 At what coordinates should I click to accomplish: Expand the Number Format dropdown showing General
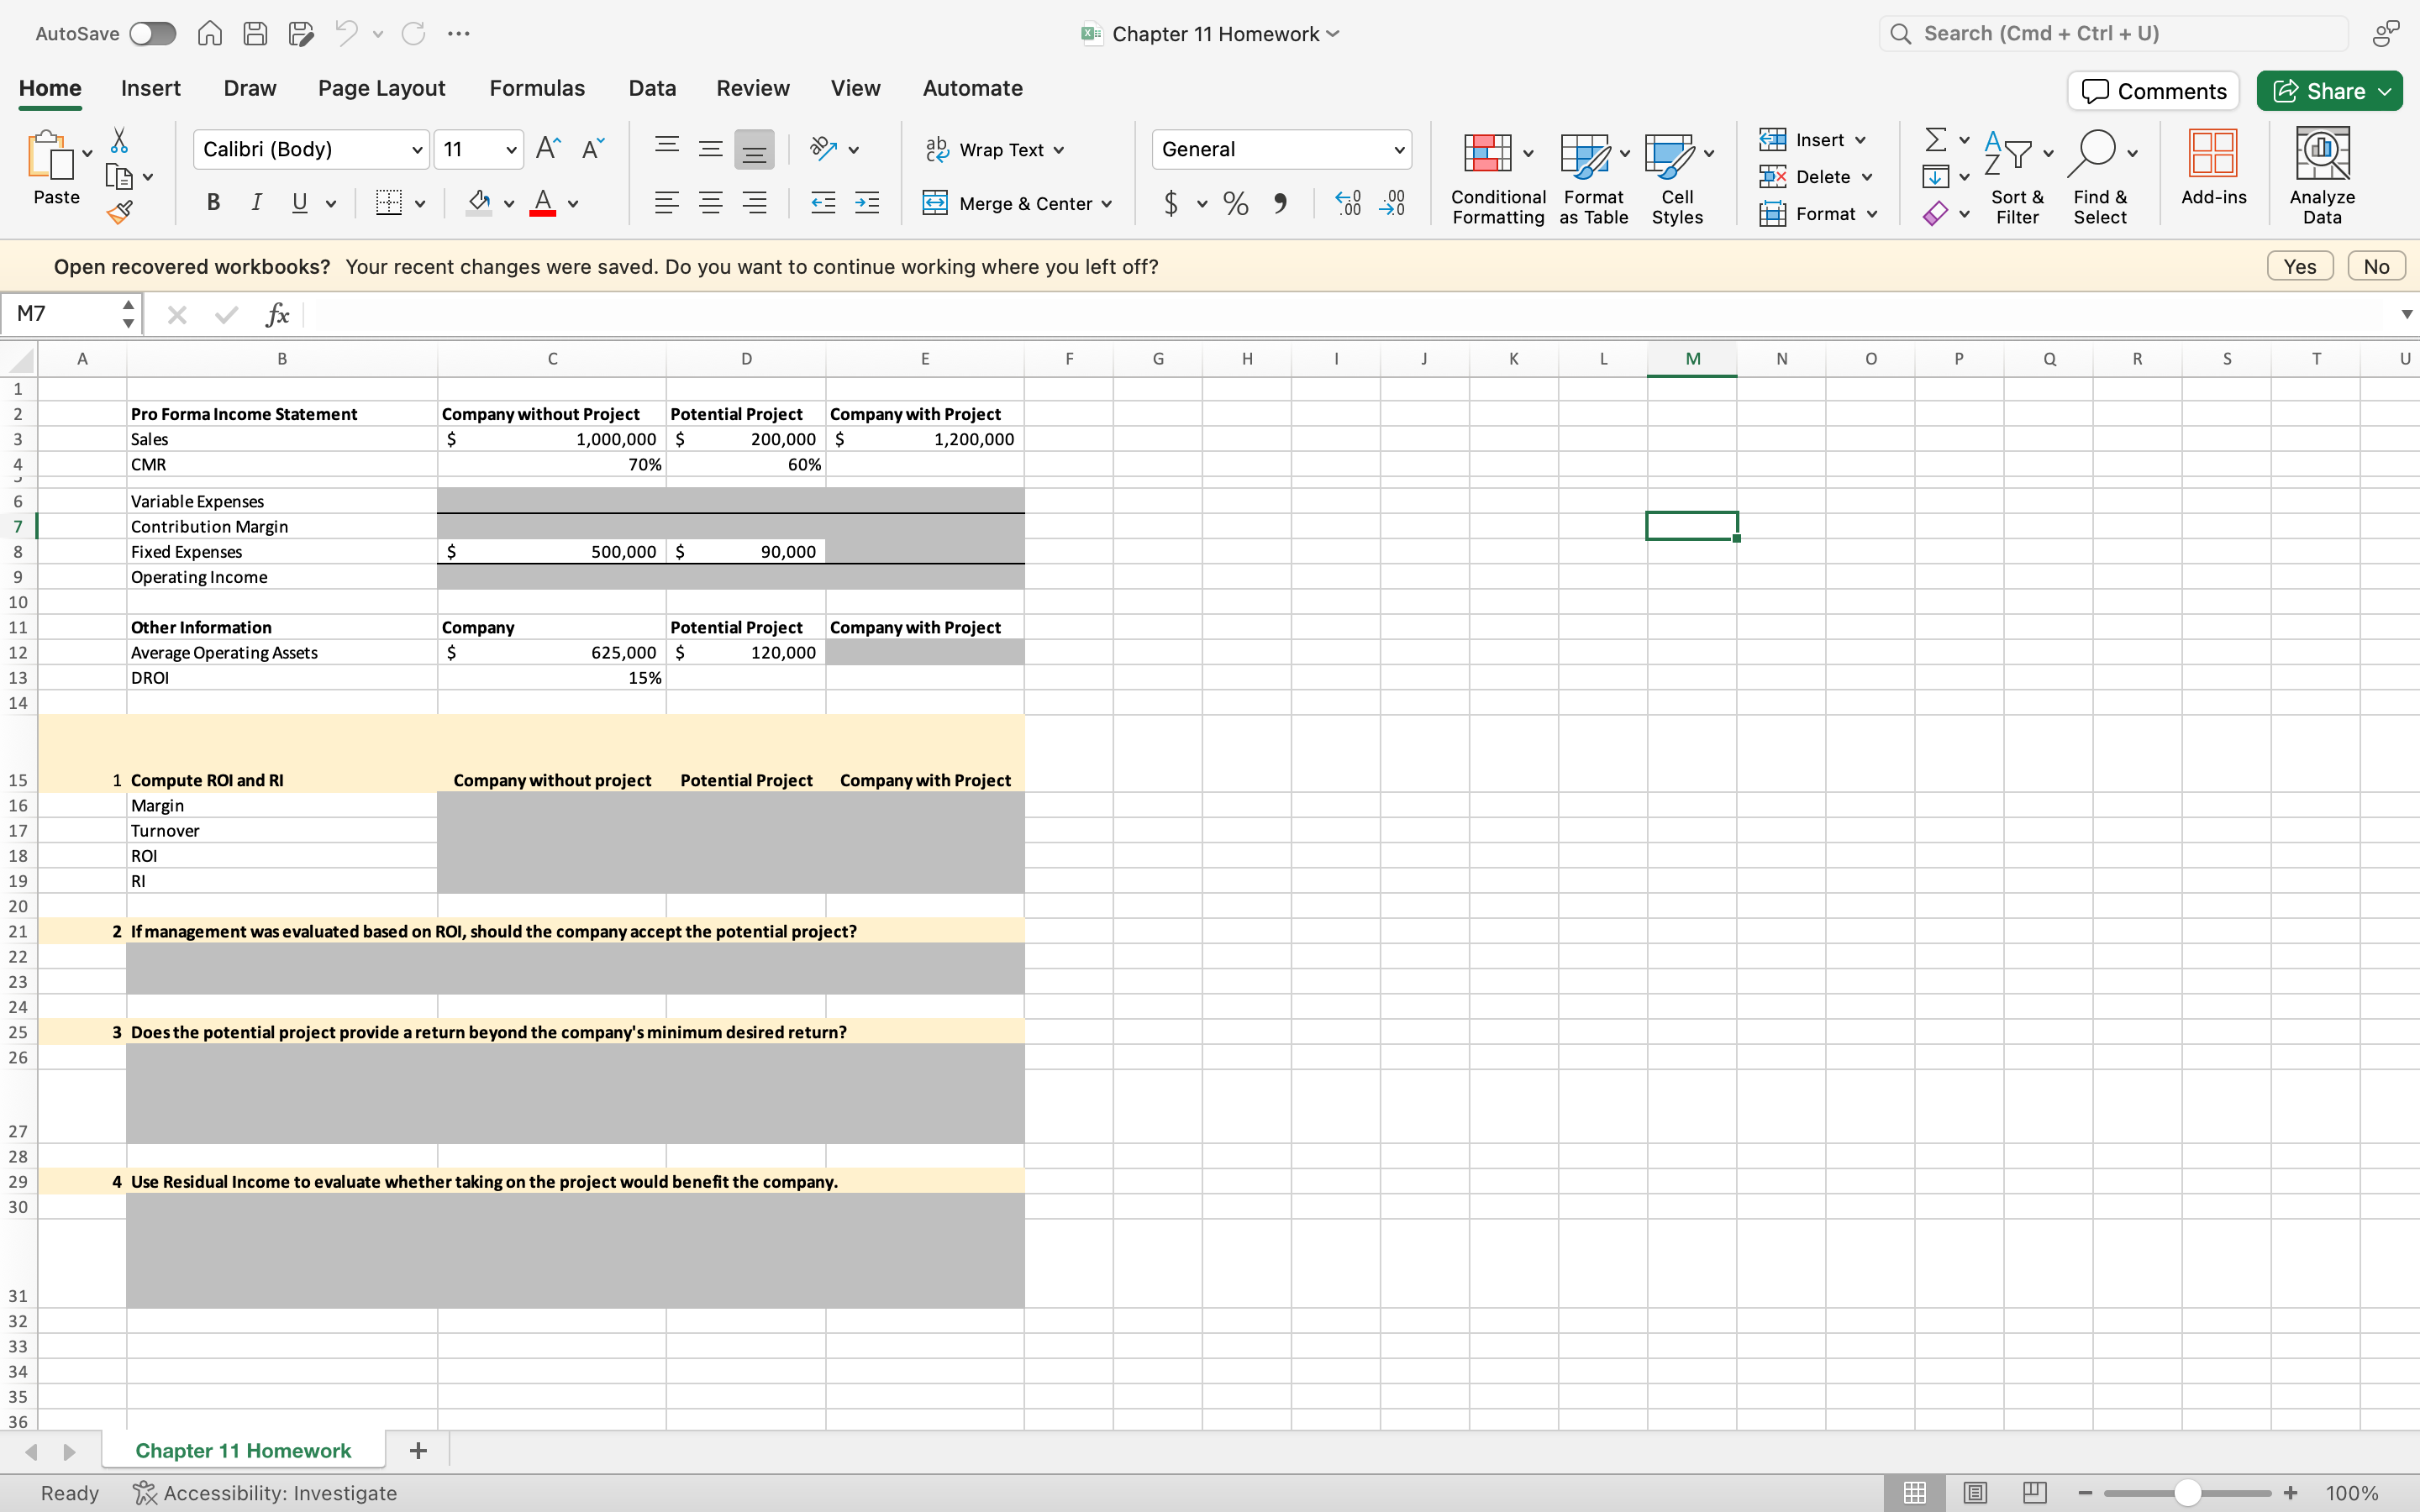[x=1398, y=148]
